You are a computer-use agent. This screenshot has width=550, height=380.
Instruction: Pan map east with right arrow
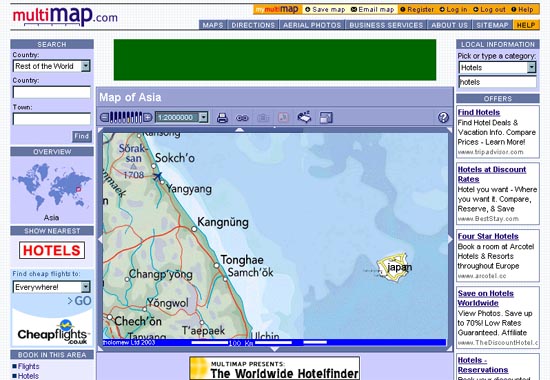(450, 239)
